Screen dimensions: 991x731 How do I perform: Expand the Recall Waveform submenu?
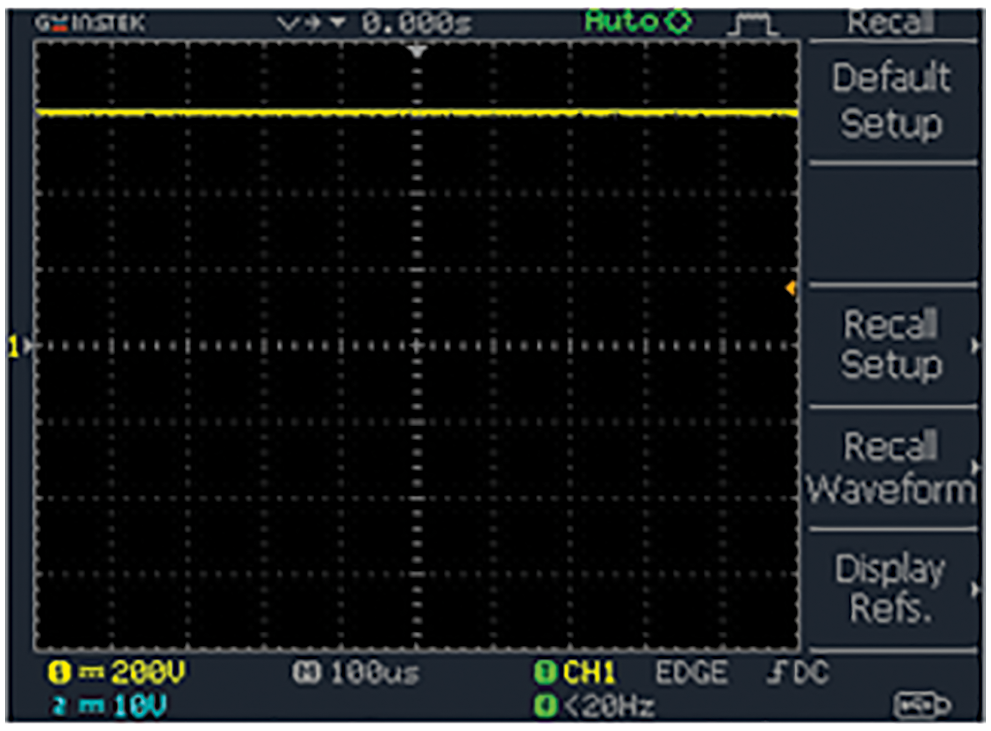tap(891, 467)
